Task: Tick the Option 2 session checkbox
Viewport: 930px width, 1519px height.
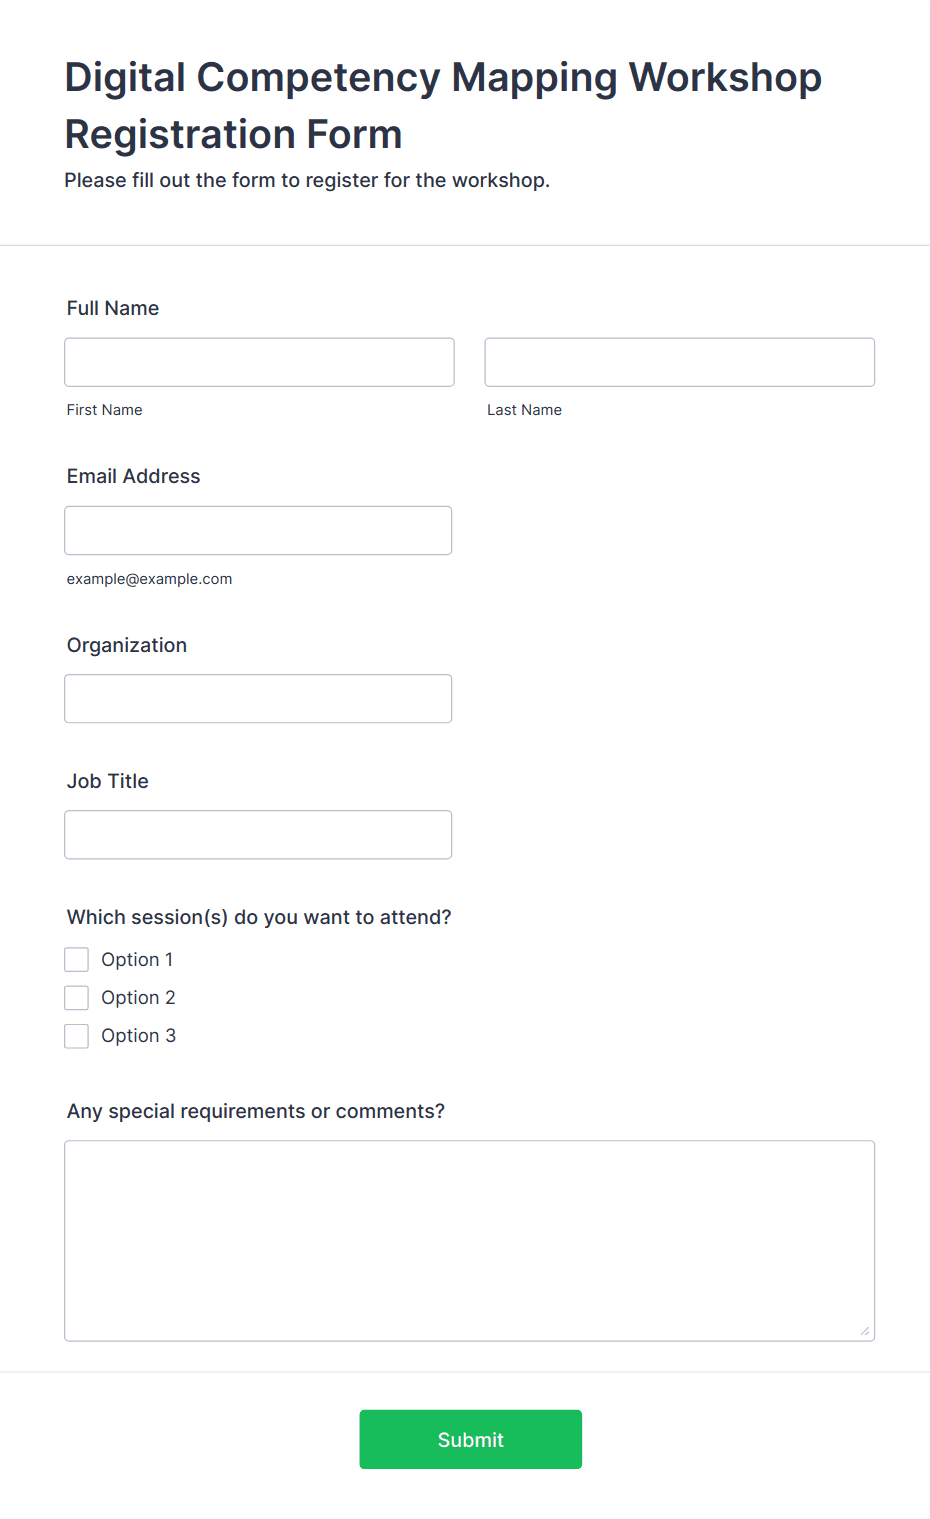Action: (x=77, y=998)
